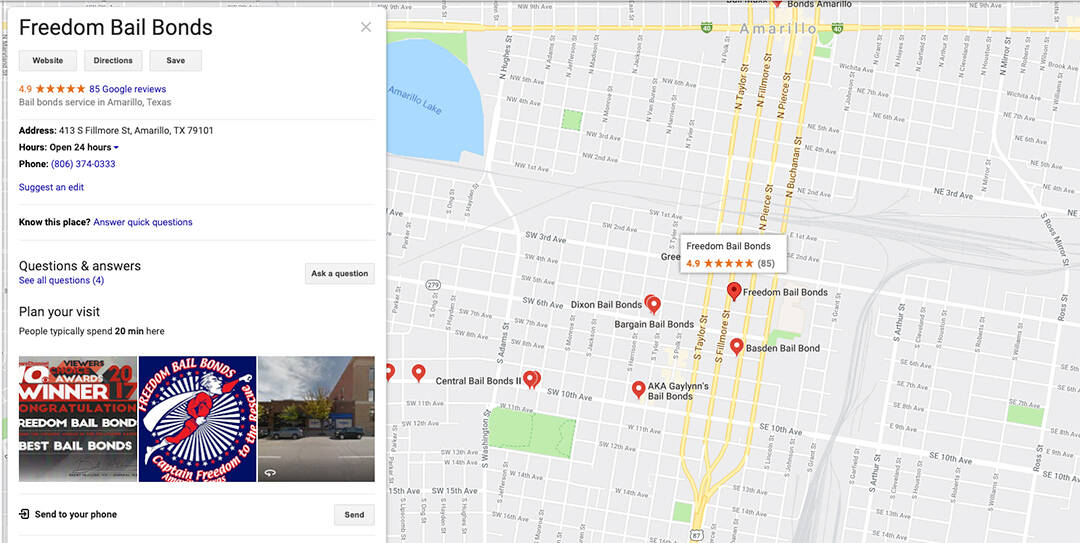1080x543 pixels.
Task: Click the Send to your phone icon
Action: coord(24,514)
